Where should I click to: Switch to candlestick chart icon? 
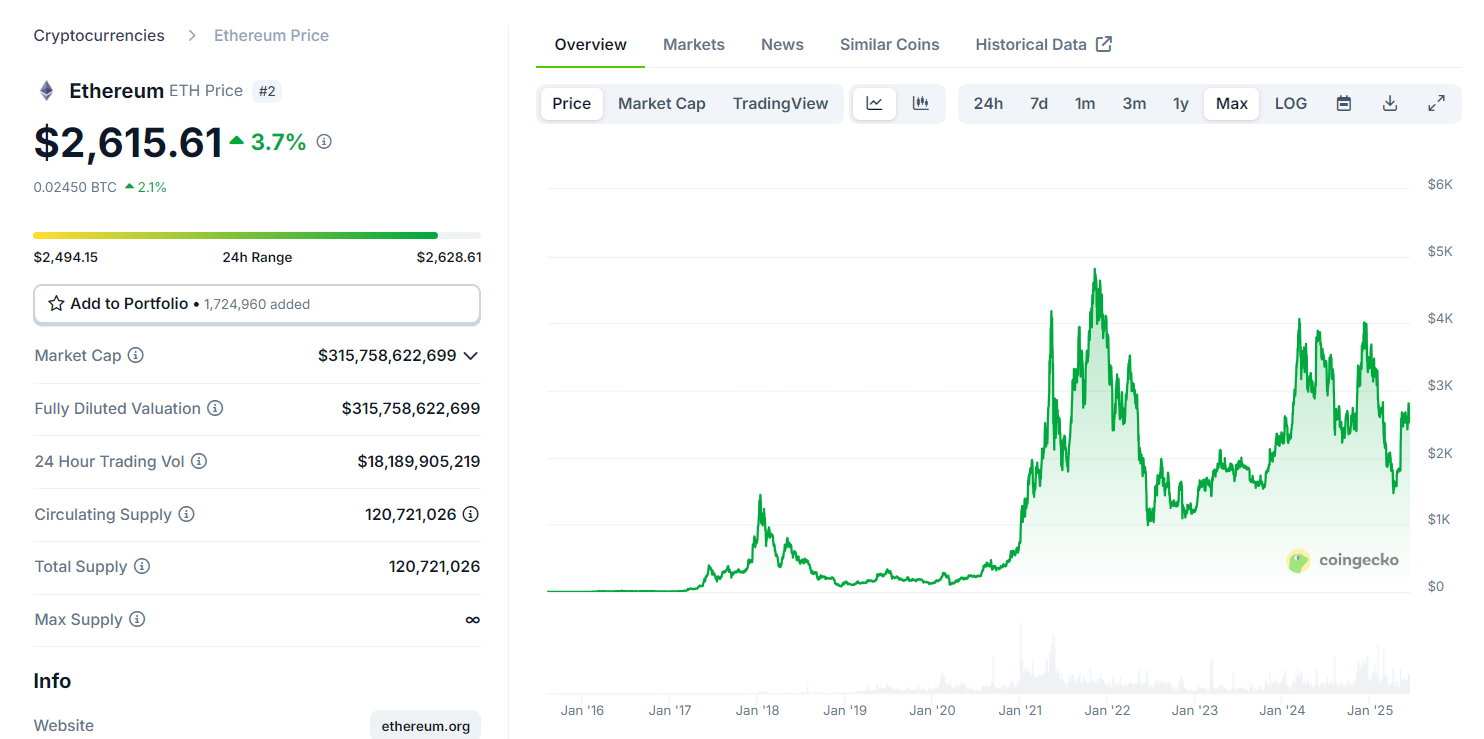coord(921,103)
